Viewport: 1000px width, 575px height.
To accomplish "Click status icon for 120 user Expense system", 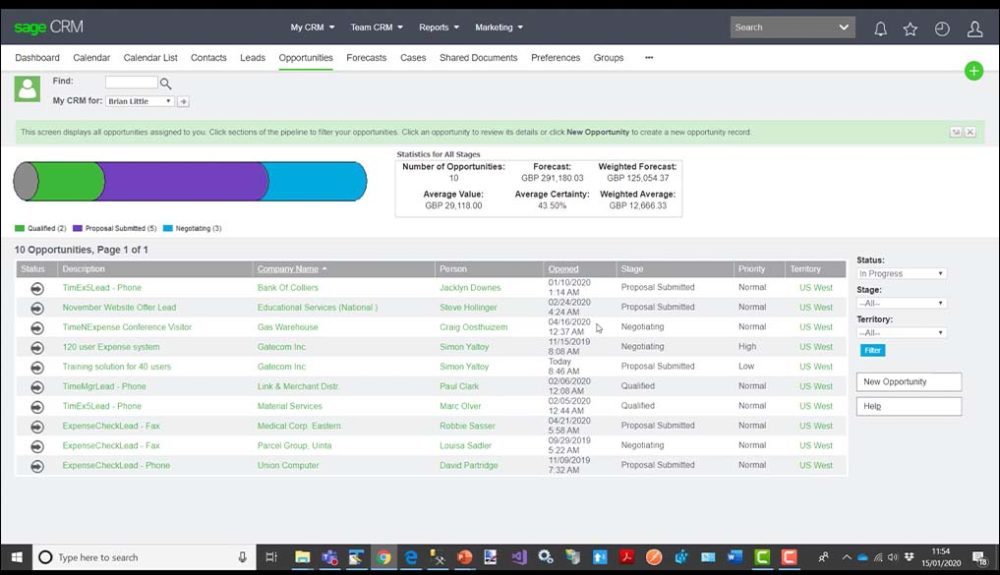I will (37, 347).
